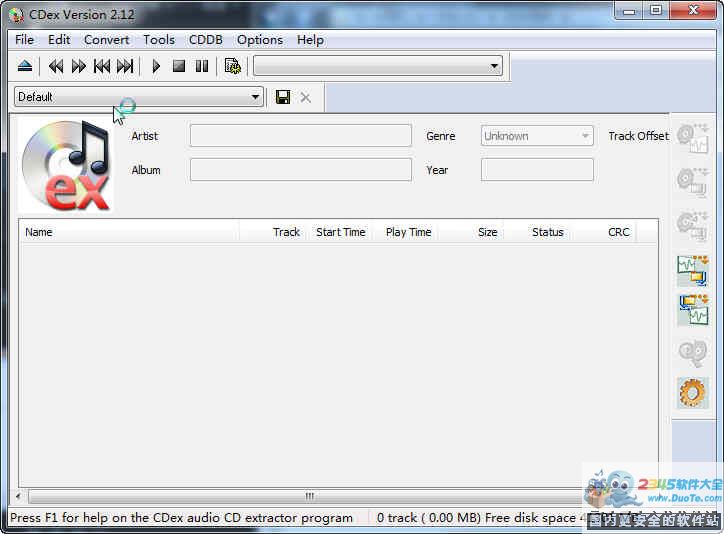Open the configure settings icon in the toolbar

click(x=233, y=66)
